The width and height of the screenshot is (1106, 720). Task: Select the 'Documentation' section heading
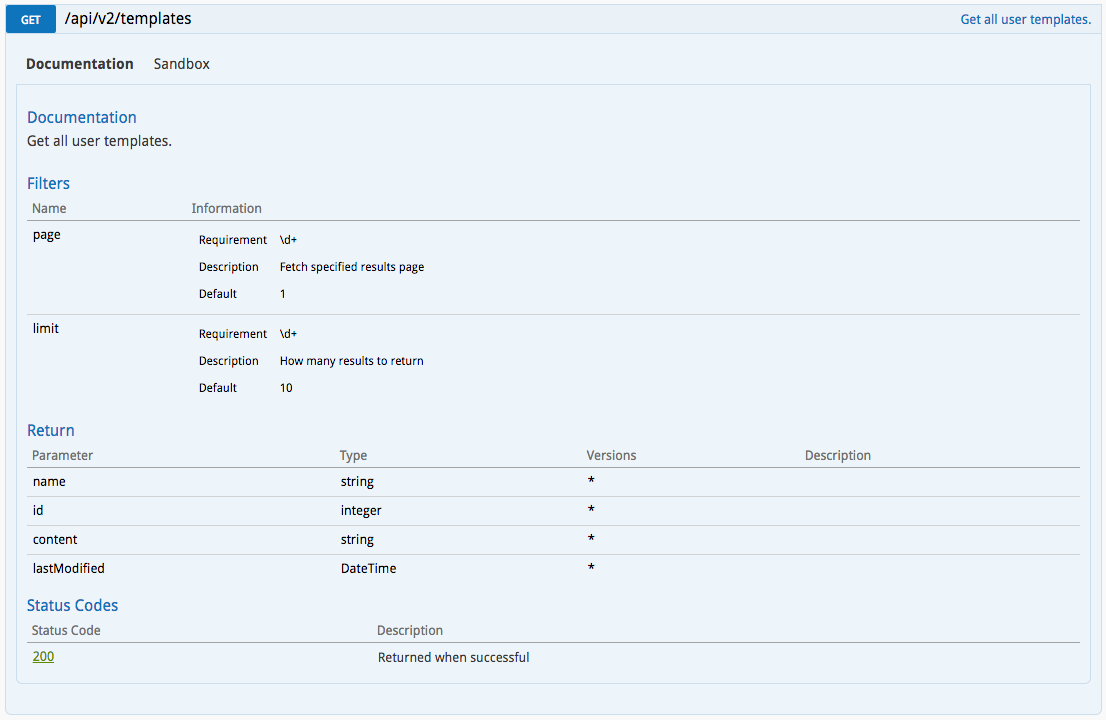pyautogui.click(x=82, y=117)
